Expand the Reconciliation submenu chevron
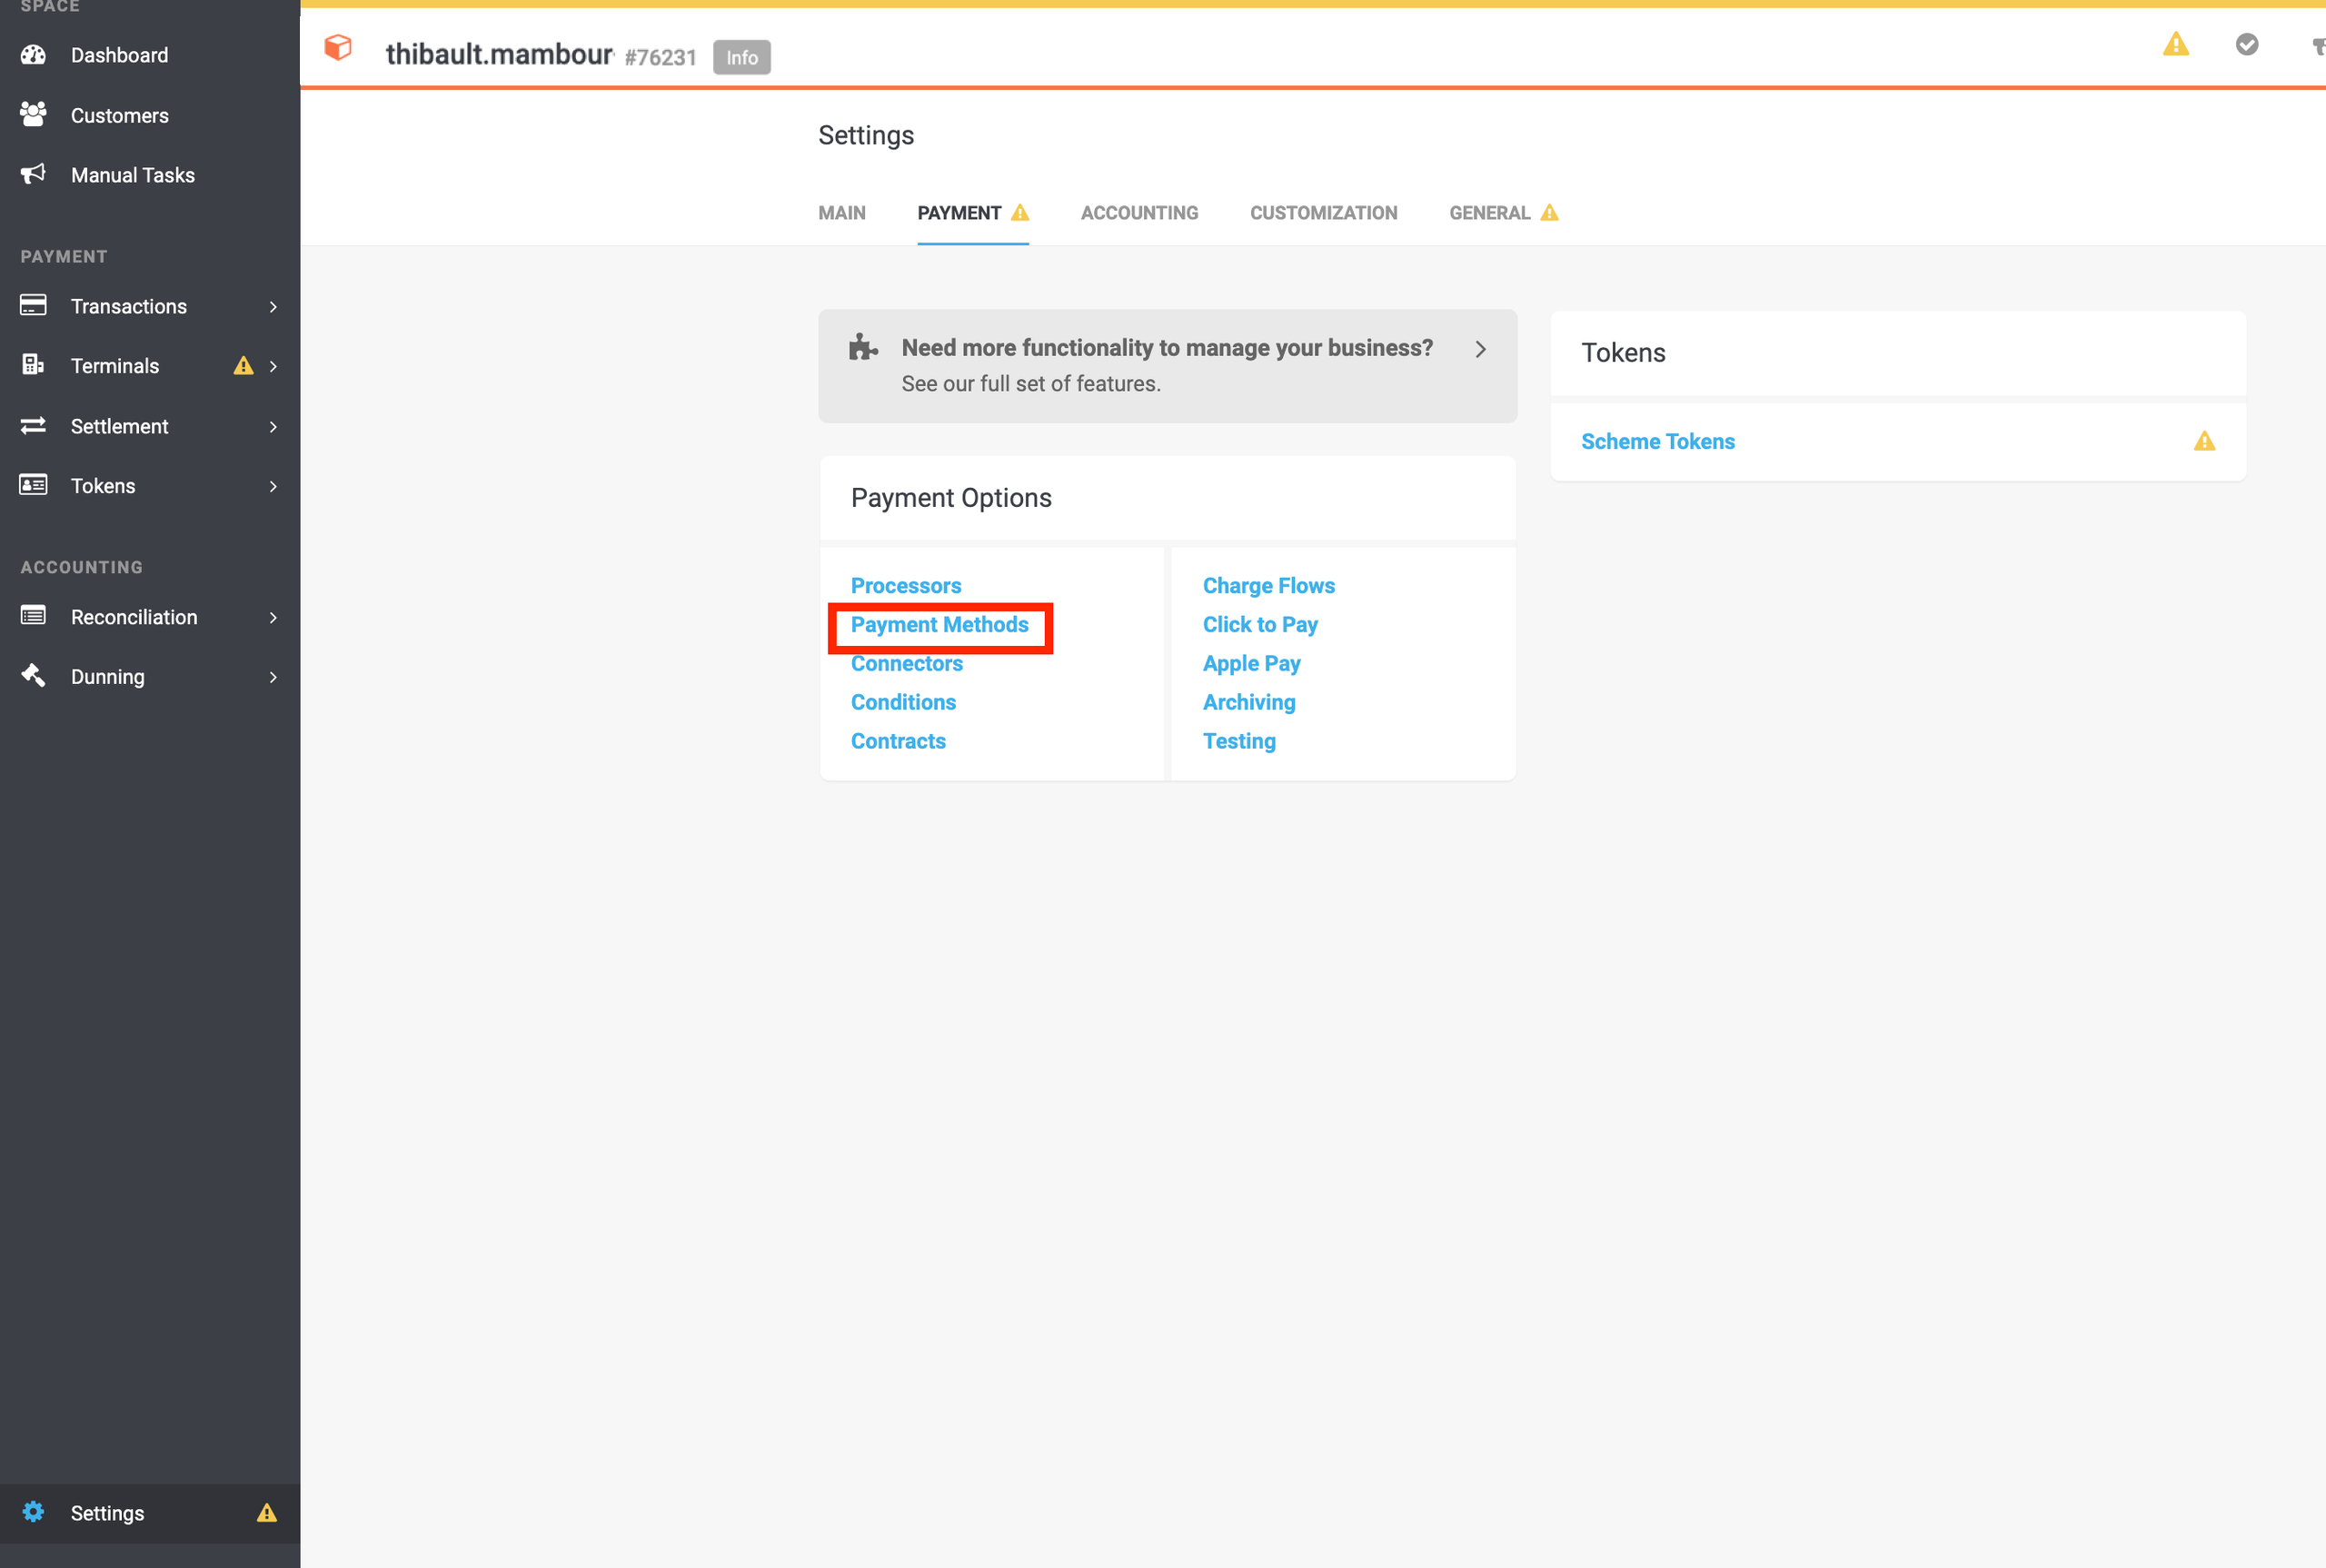Image resolution: width=2326 pixels, height=1568 pixels. pos(273,618)
